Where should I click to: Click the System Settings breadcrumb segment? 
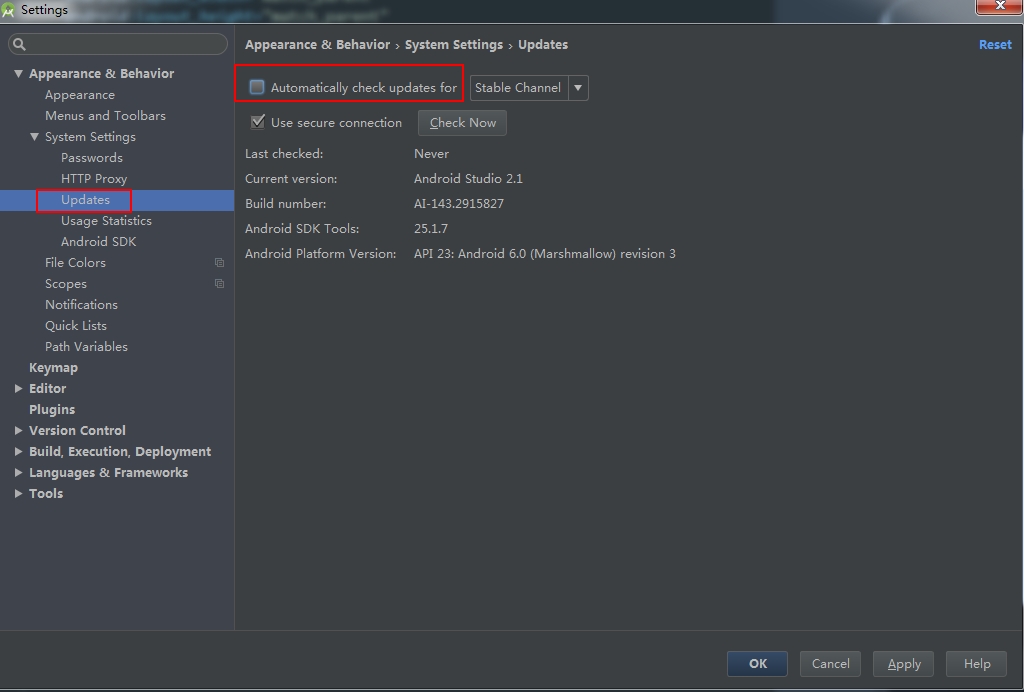tap(454, 44)
